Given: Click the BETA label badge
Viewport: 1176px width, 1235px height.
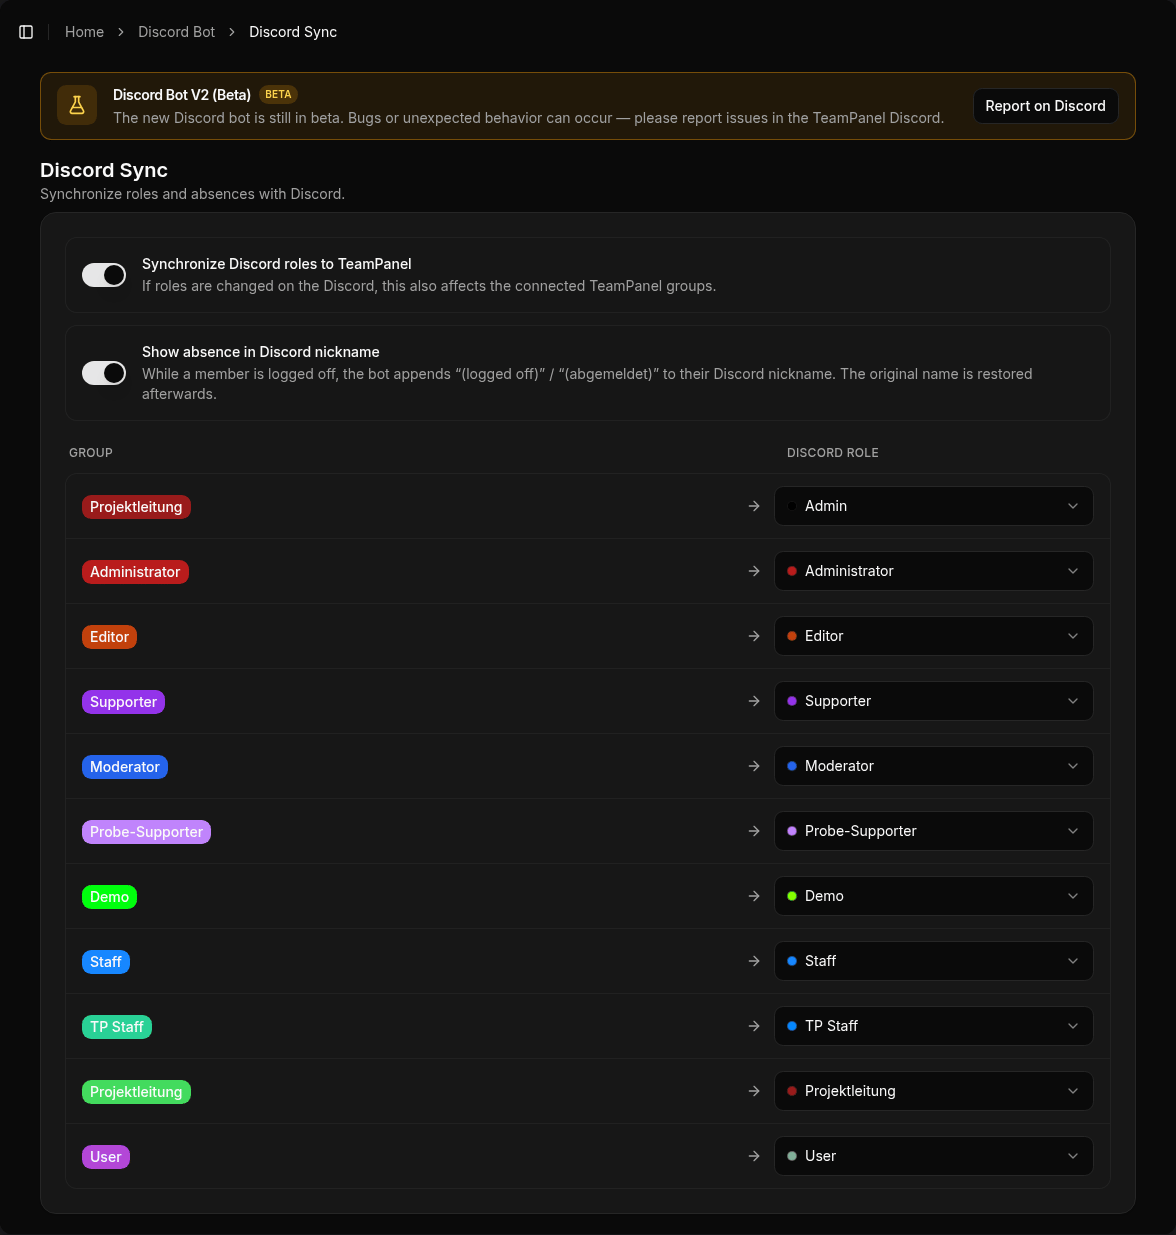Looking at the screenshot, I should pyautogui.click(x=278, y=95).
